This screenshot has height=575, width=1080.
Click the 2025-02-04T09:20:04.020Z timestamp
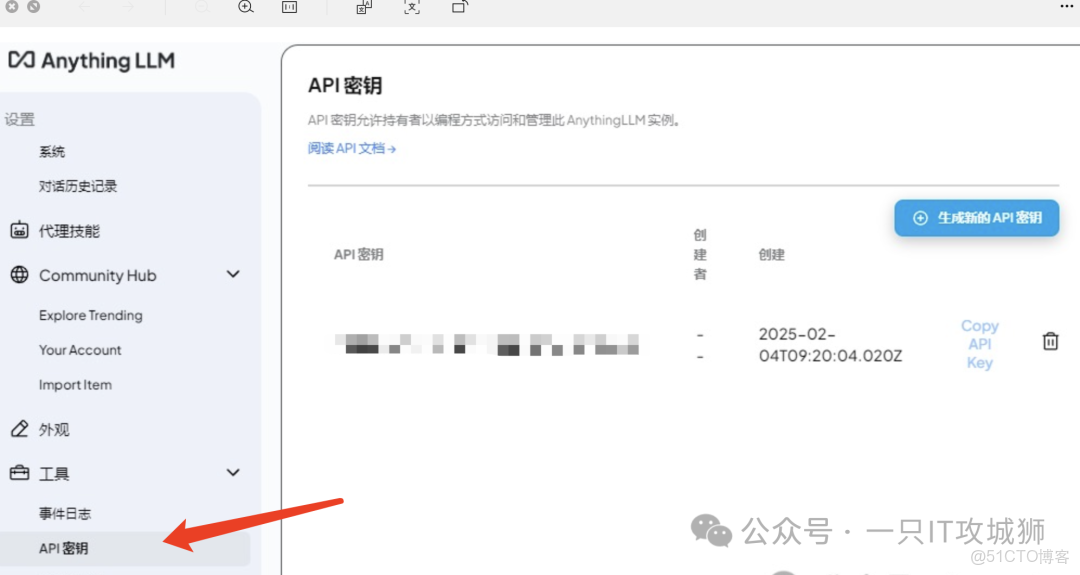[x=830, y=344]
